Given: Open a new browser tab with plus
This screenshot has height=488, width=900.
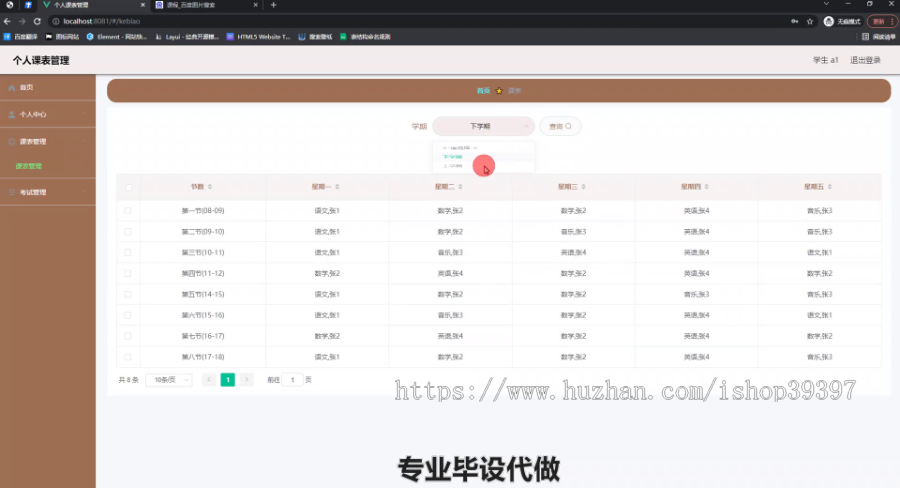Looking at the screenshot, I should click(x=273, y=5).
